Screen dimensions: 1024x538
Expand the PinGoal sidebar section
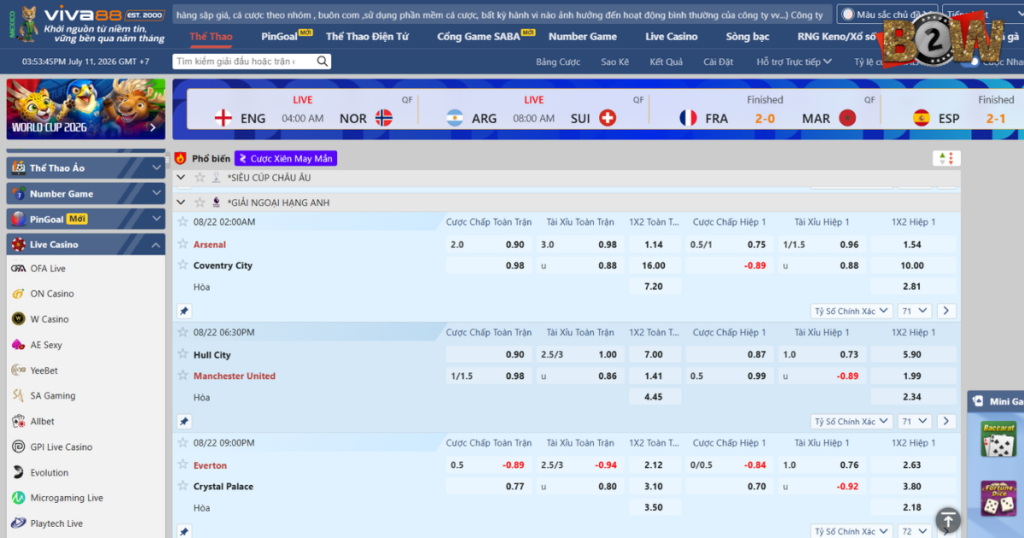pos(86,219)
